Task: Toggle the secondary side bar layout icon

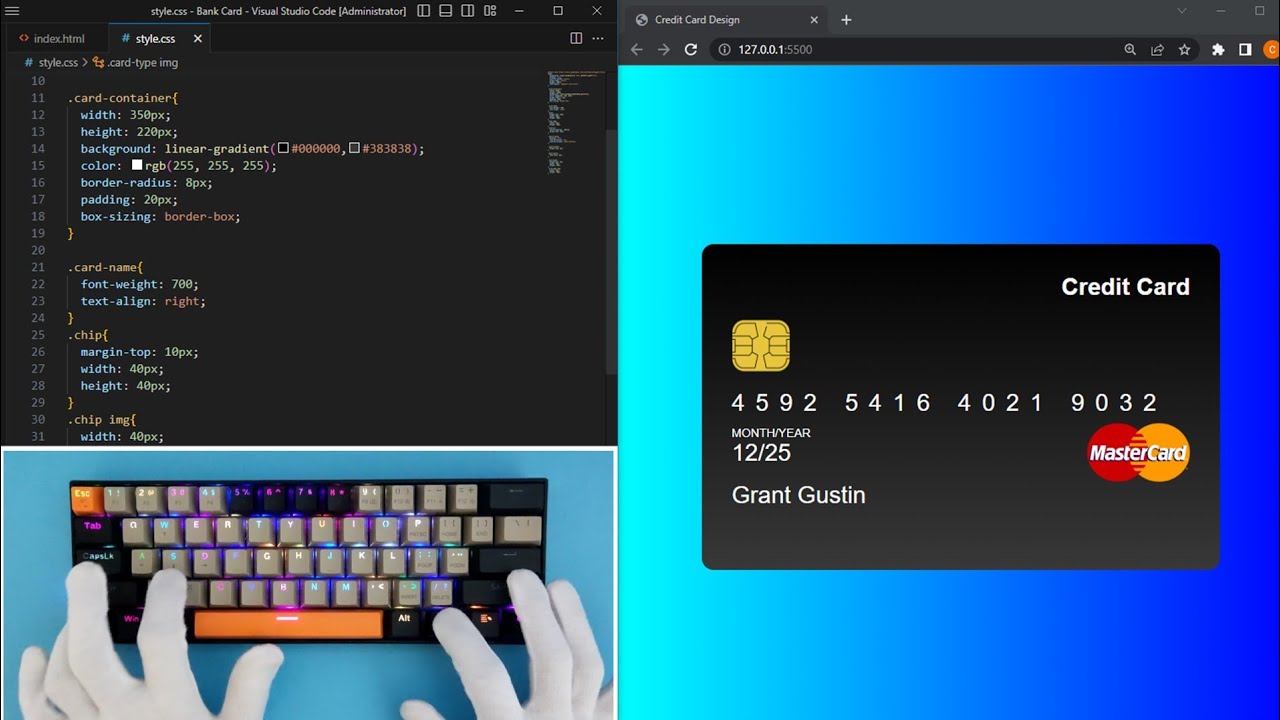Action: [x=468, y=11]
